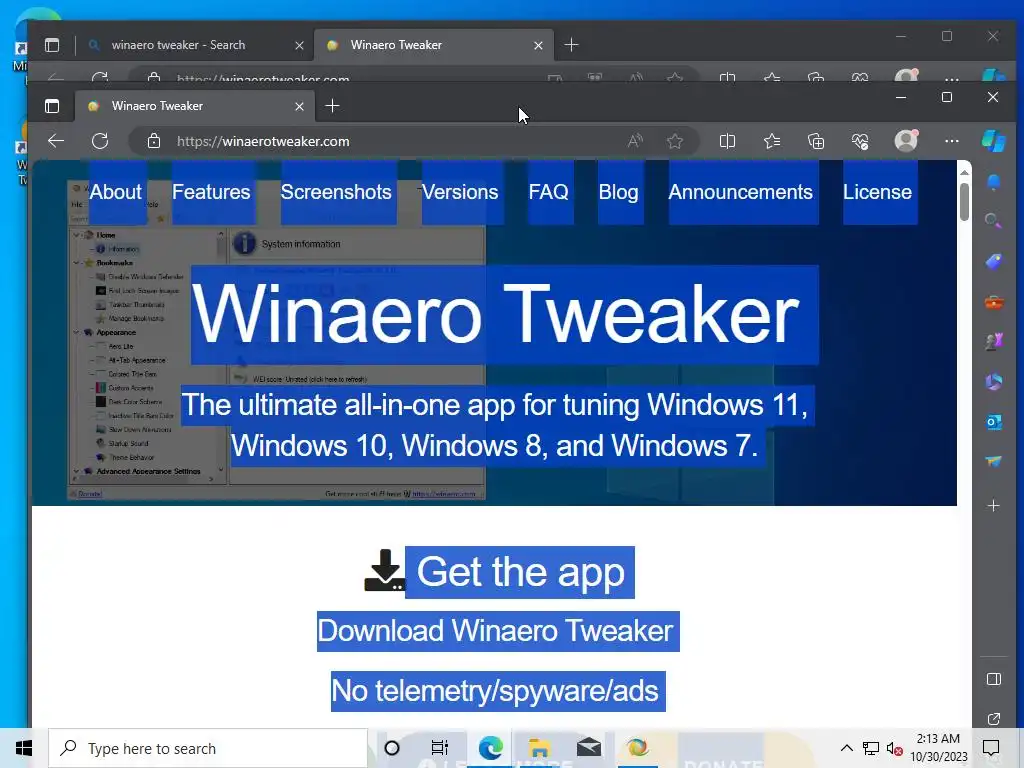Open Settings and more ellipsis menu
The width and height of the screenshot is (1024, 768).
coord(952,141)
